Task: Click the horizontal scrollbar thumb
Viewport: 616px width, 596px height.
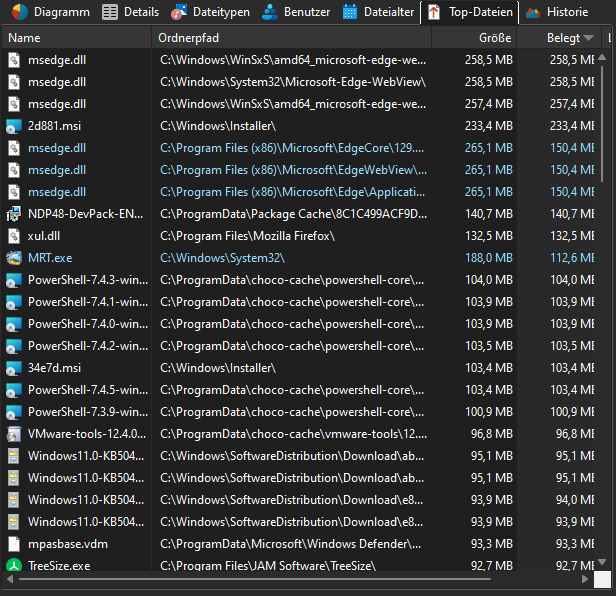Action: [x=255, y=579]
